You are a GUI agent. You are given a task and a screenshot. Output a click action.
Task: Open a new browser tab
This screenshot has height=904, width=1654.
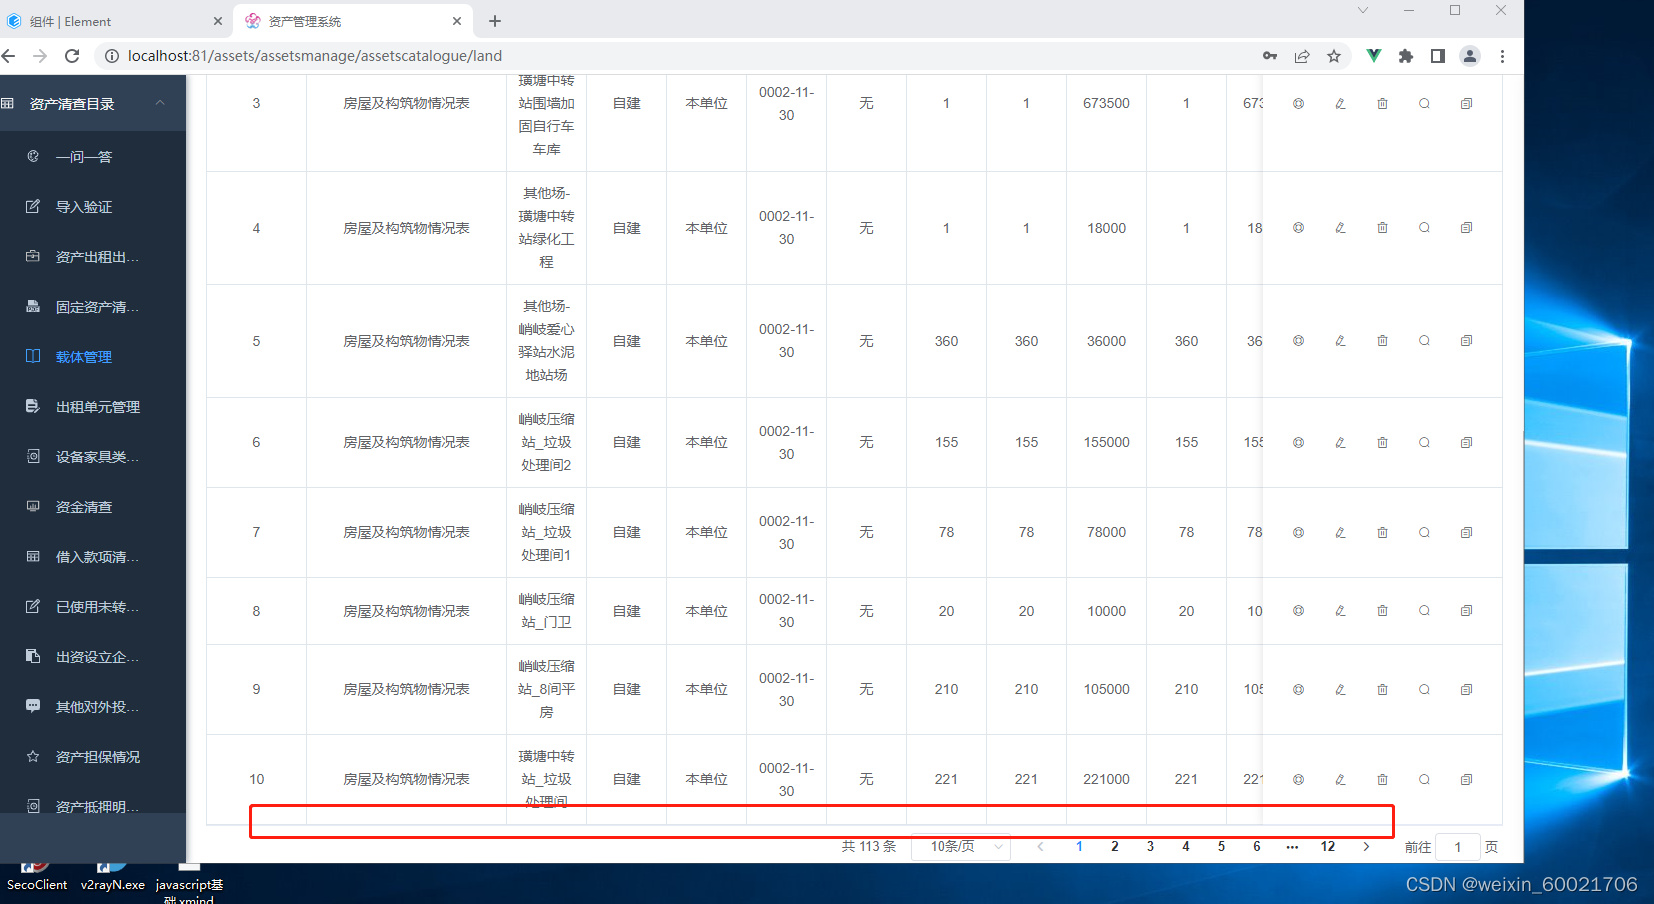point(495,21)
